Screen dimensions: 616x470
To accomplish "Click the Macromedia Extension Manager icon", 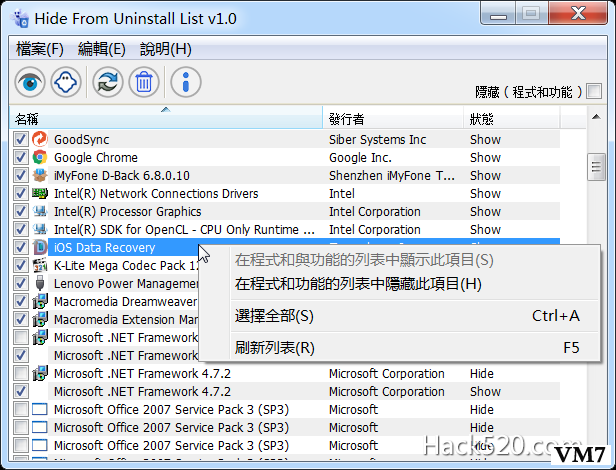I will 40,319.
